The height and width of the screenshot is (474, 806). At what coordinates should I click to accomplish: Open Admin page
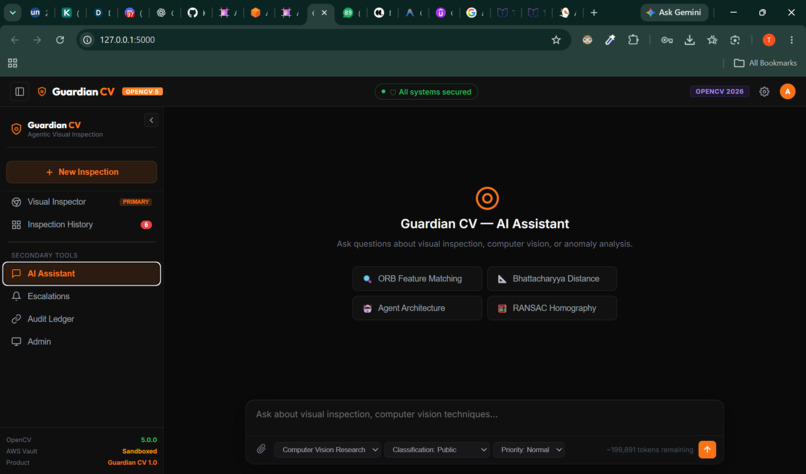click(81, 341)
